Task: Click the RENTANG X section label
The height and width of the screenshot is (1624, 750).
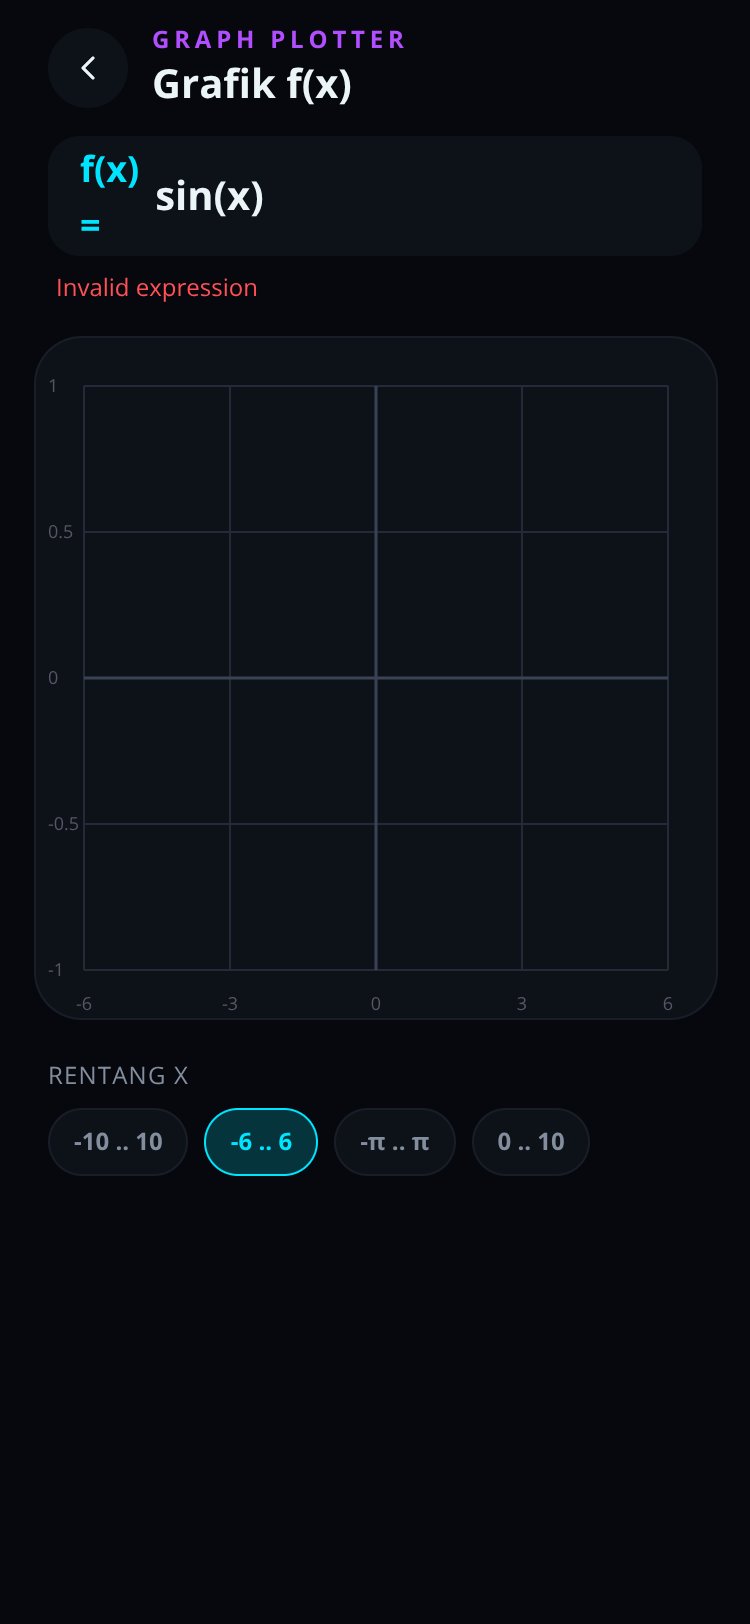Action: tap(118, 1076)
